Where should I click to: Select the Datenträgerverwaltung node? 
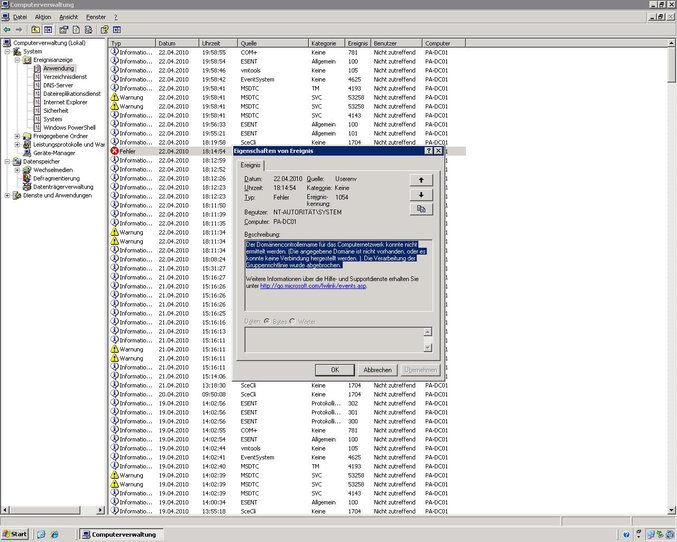coord(63,187)
